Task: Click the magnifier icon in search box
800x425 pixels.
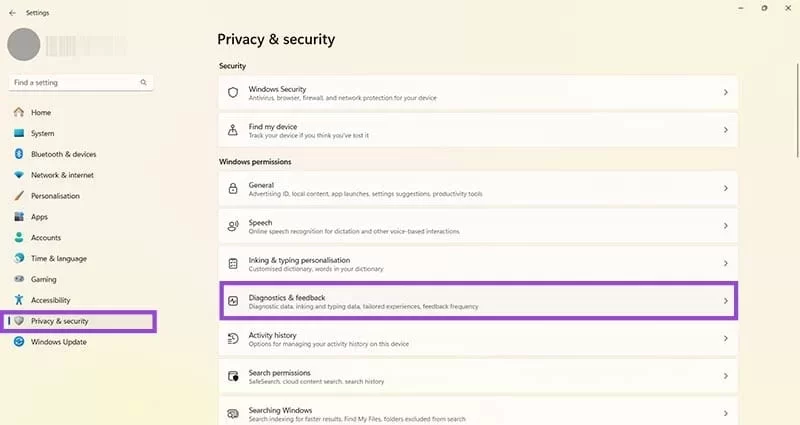Action: click(x=144, y=83)
